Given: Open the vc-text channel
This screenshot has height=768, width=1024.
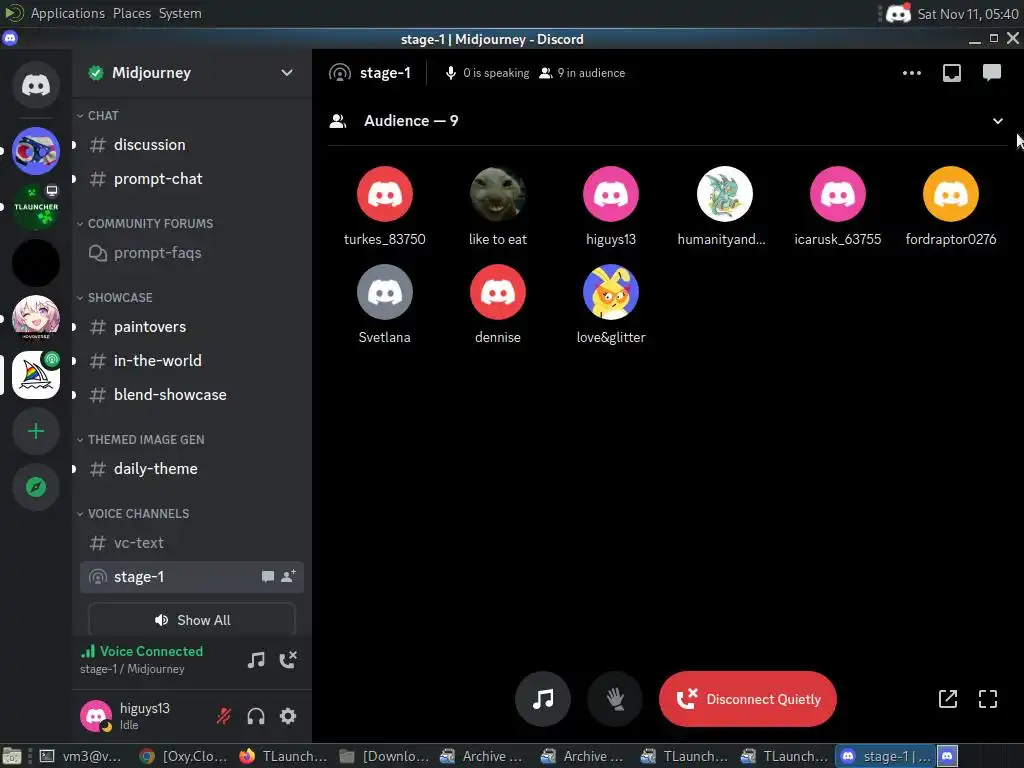Looking at the screenshot, I should point(191,543).
